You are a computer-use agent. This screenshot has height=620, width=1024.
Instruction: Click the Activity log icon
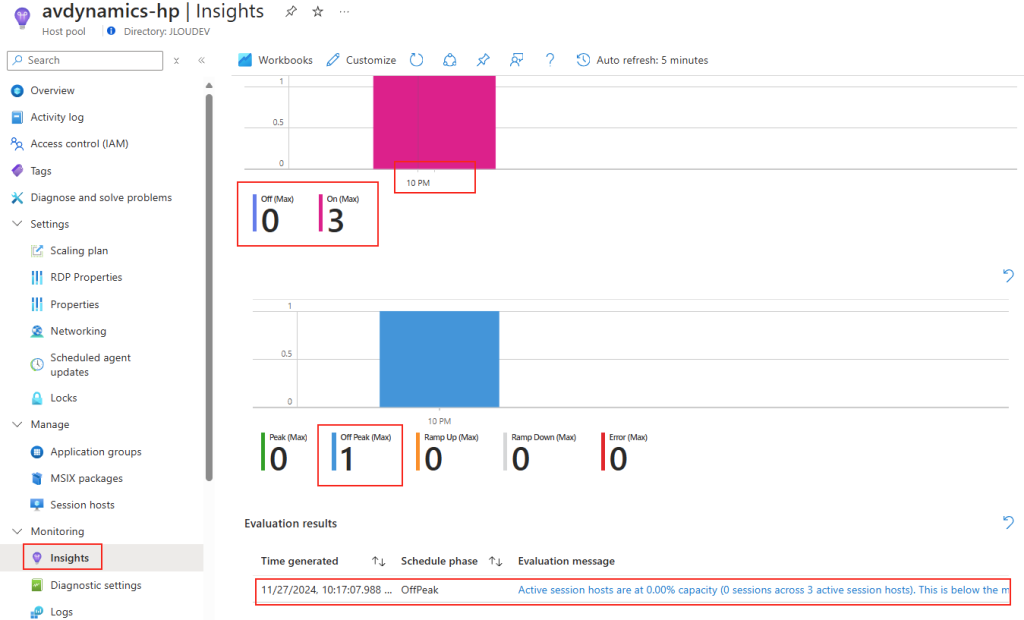(x=18, y=118)
